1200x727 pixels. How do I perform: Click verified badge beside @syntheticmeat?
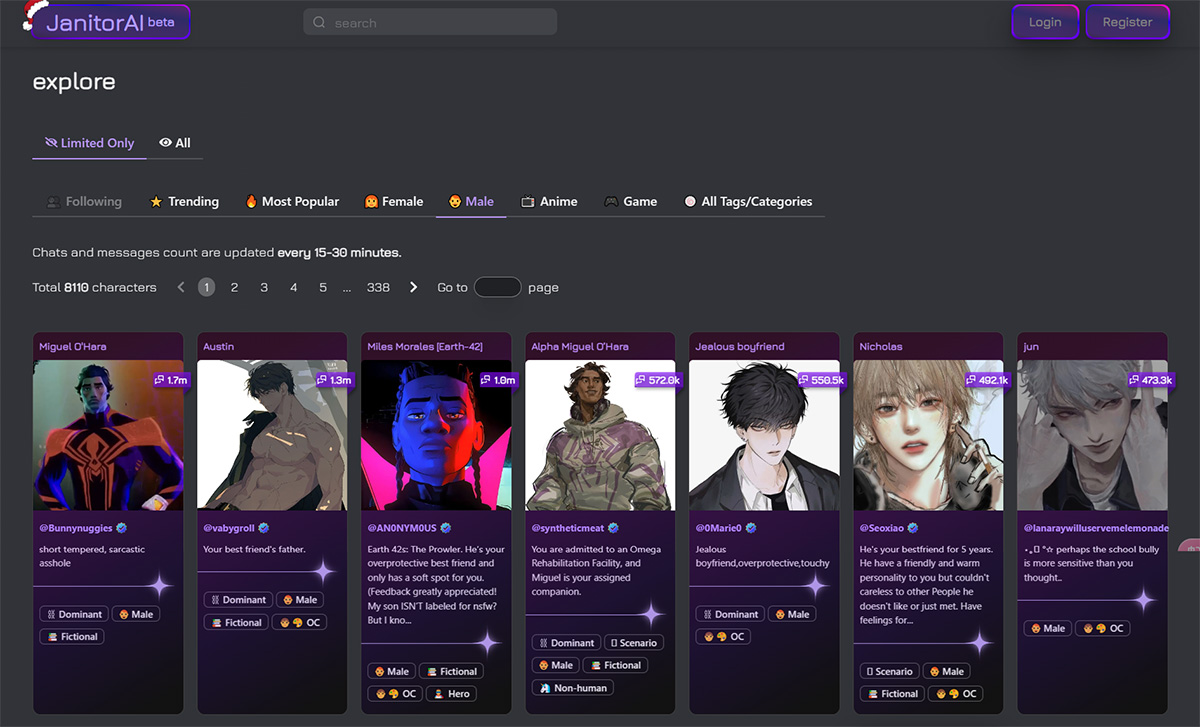613,527
